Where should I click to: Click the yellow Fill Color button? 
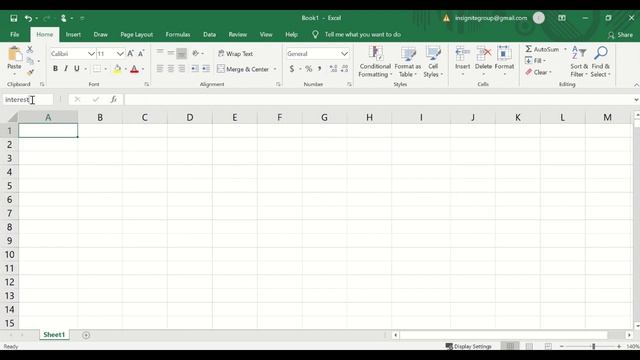(117, 69)
